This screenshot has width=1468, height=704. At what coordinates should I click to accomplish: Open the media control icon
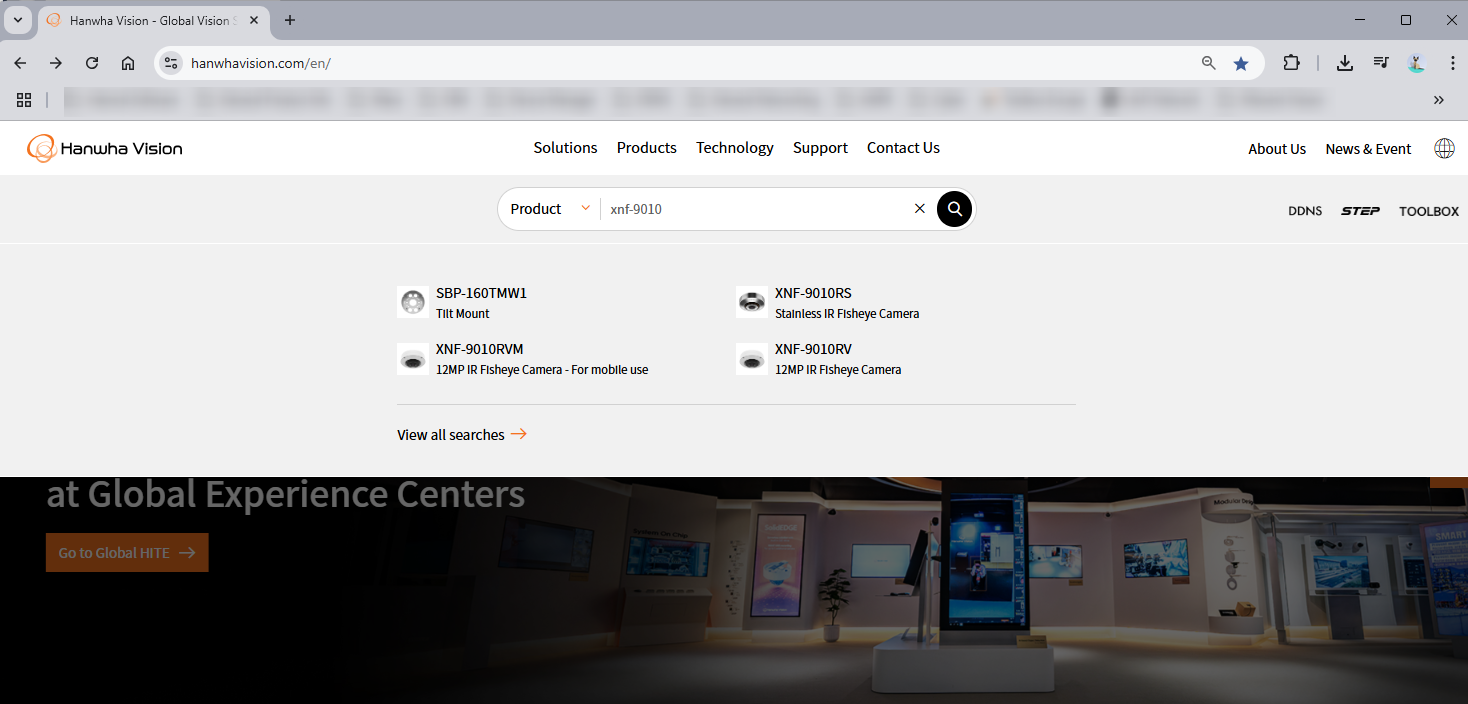pyautogui.click(x=1381, y=63)
